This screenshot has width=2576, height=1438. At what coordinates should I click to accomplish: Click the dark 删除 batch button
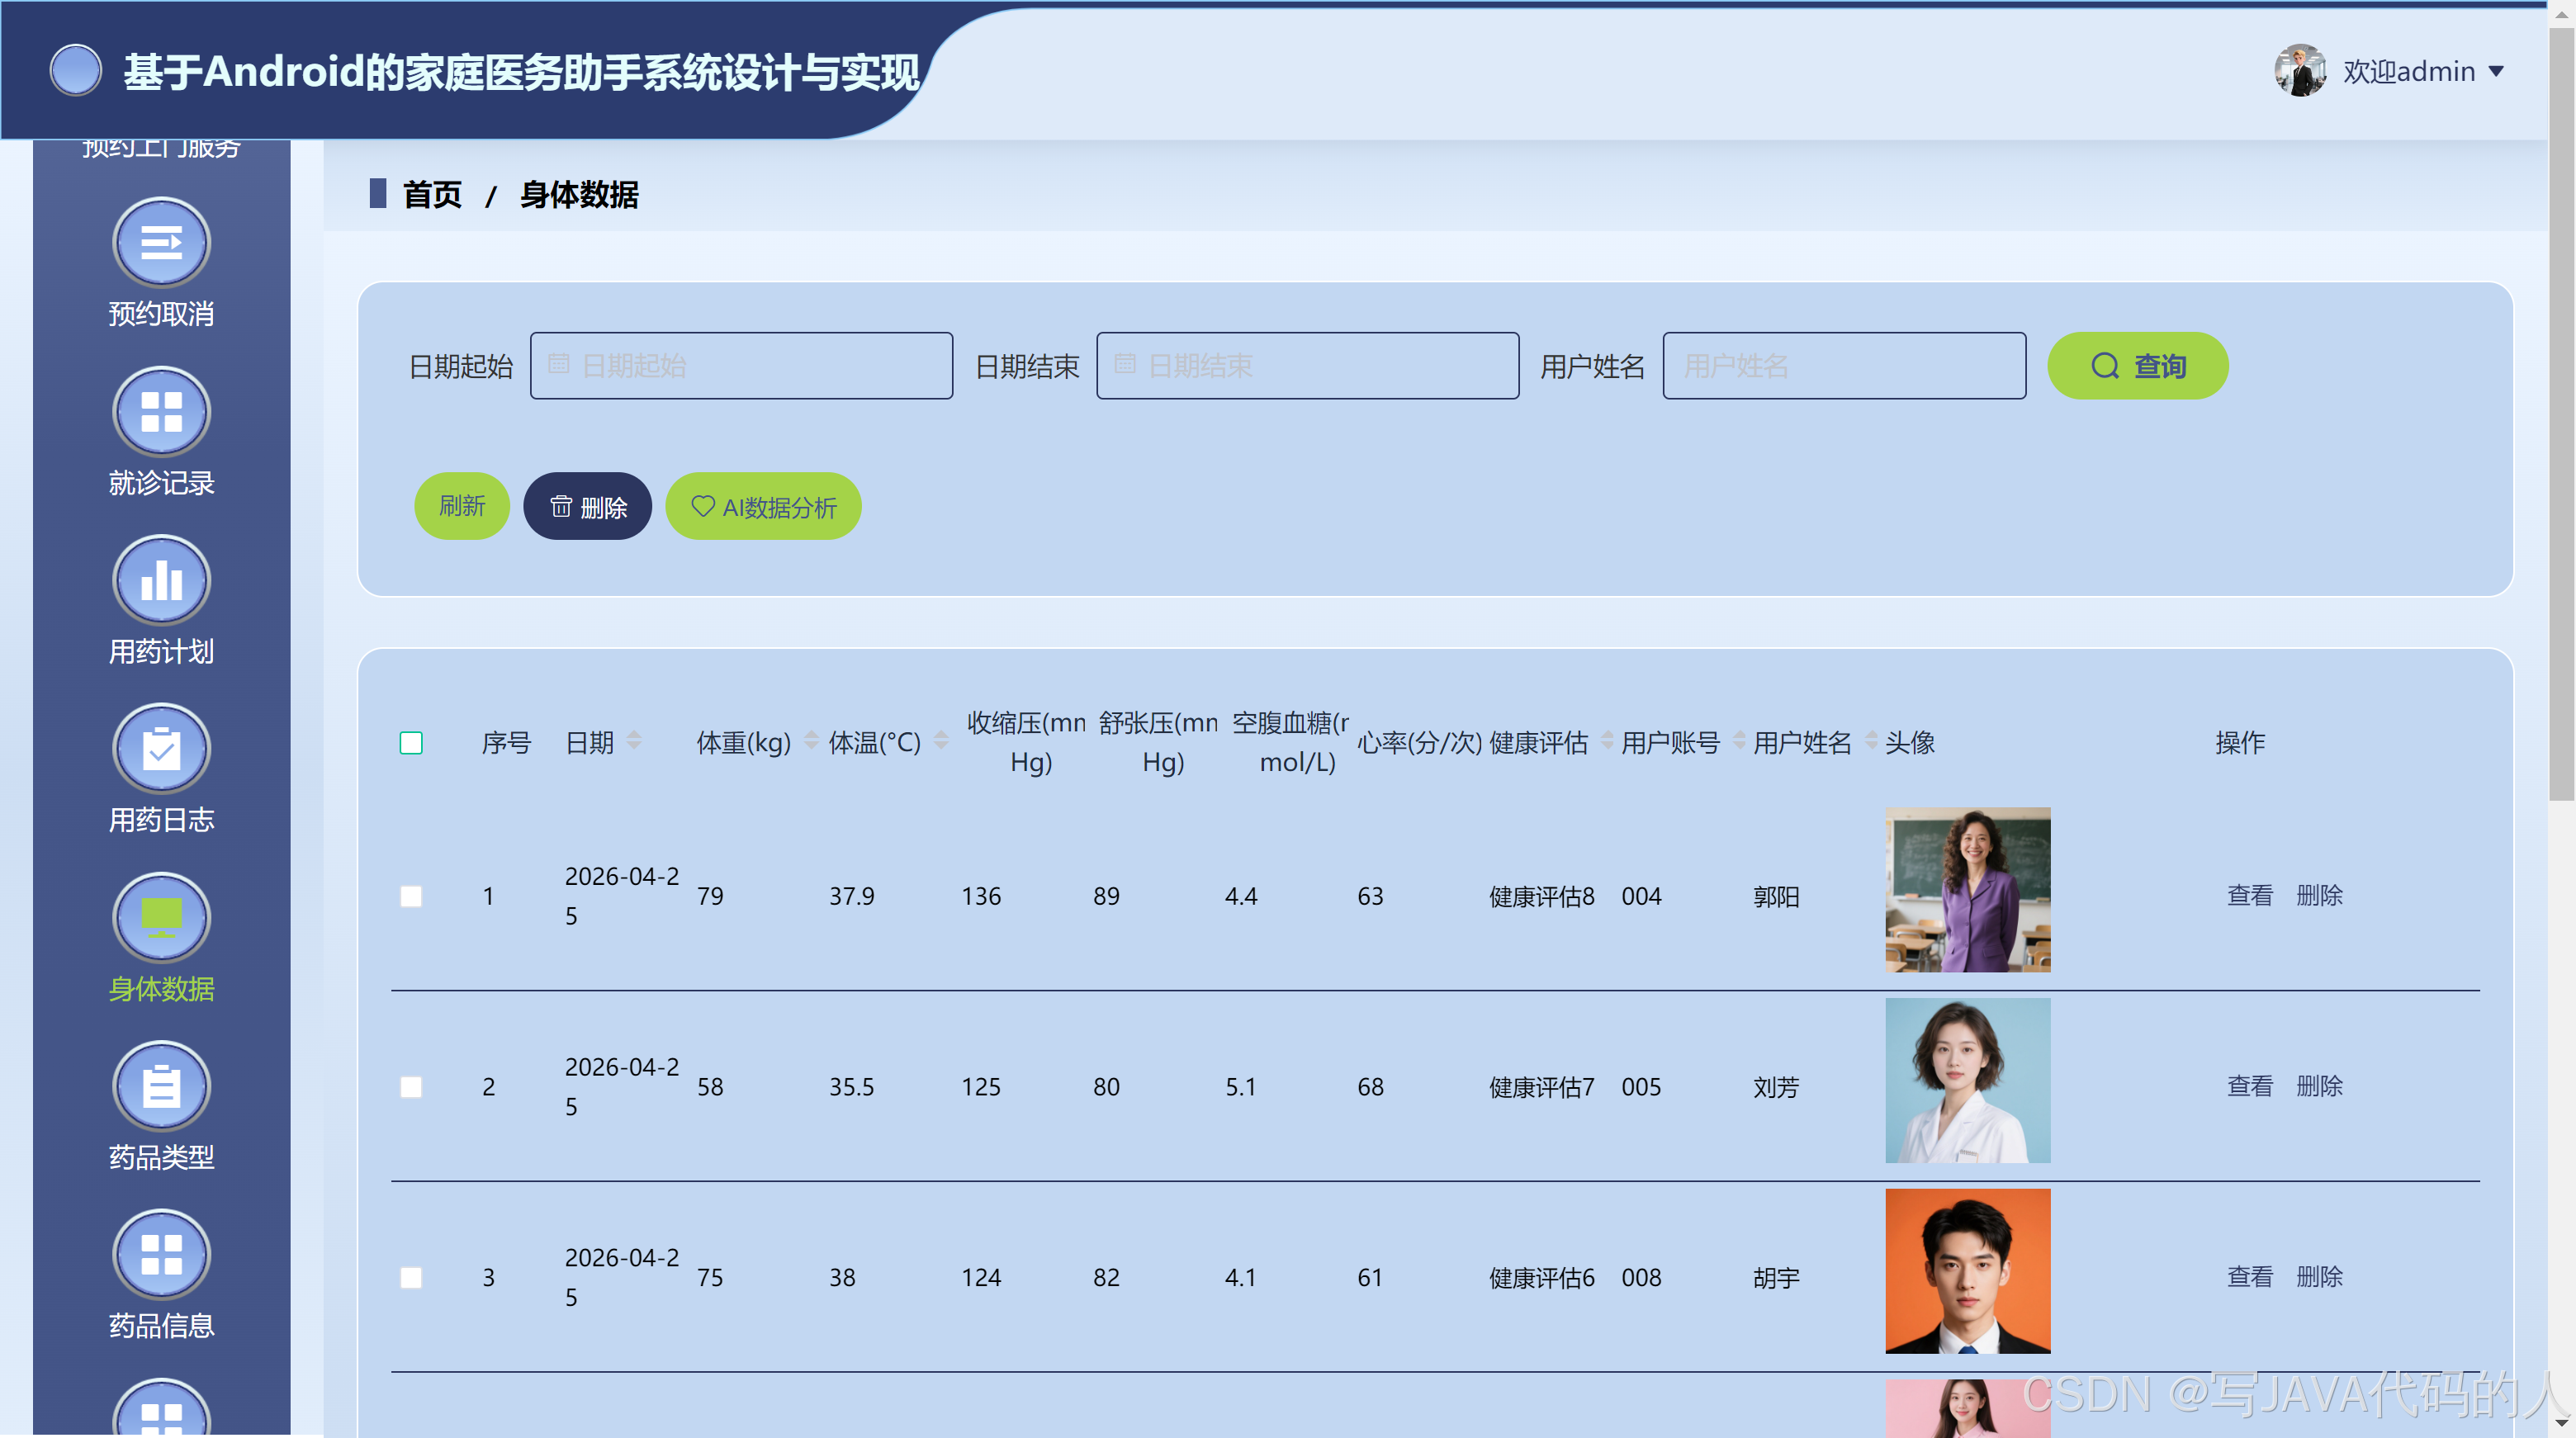click(x=588, y=506)
